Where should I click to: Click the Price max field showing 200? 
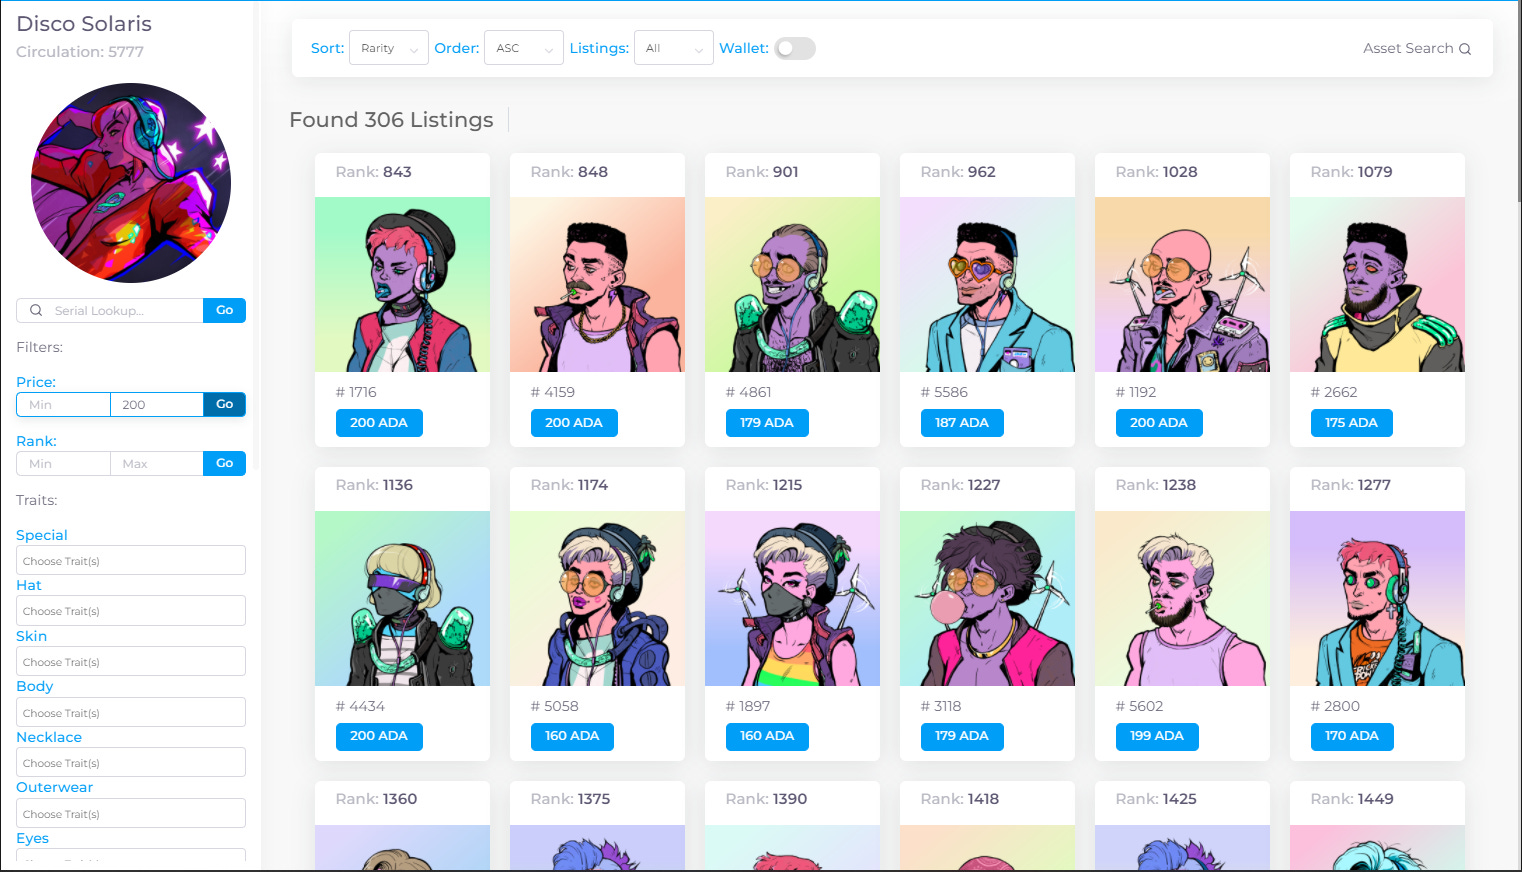157,404
